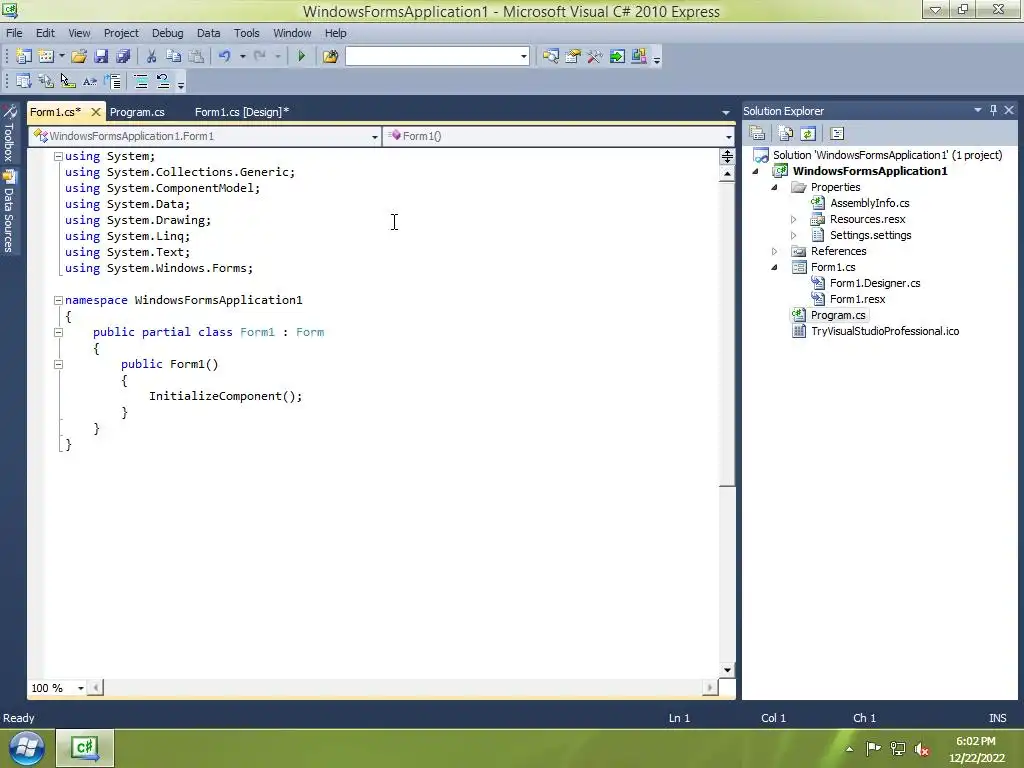1024x768 pixels.
Task: Open the File menu
Action: [x=14, y=33]
